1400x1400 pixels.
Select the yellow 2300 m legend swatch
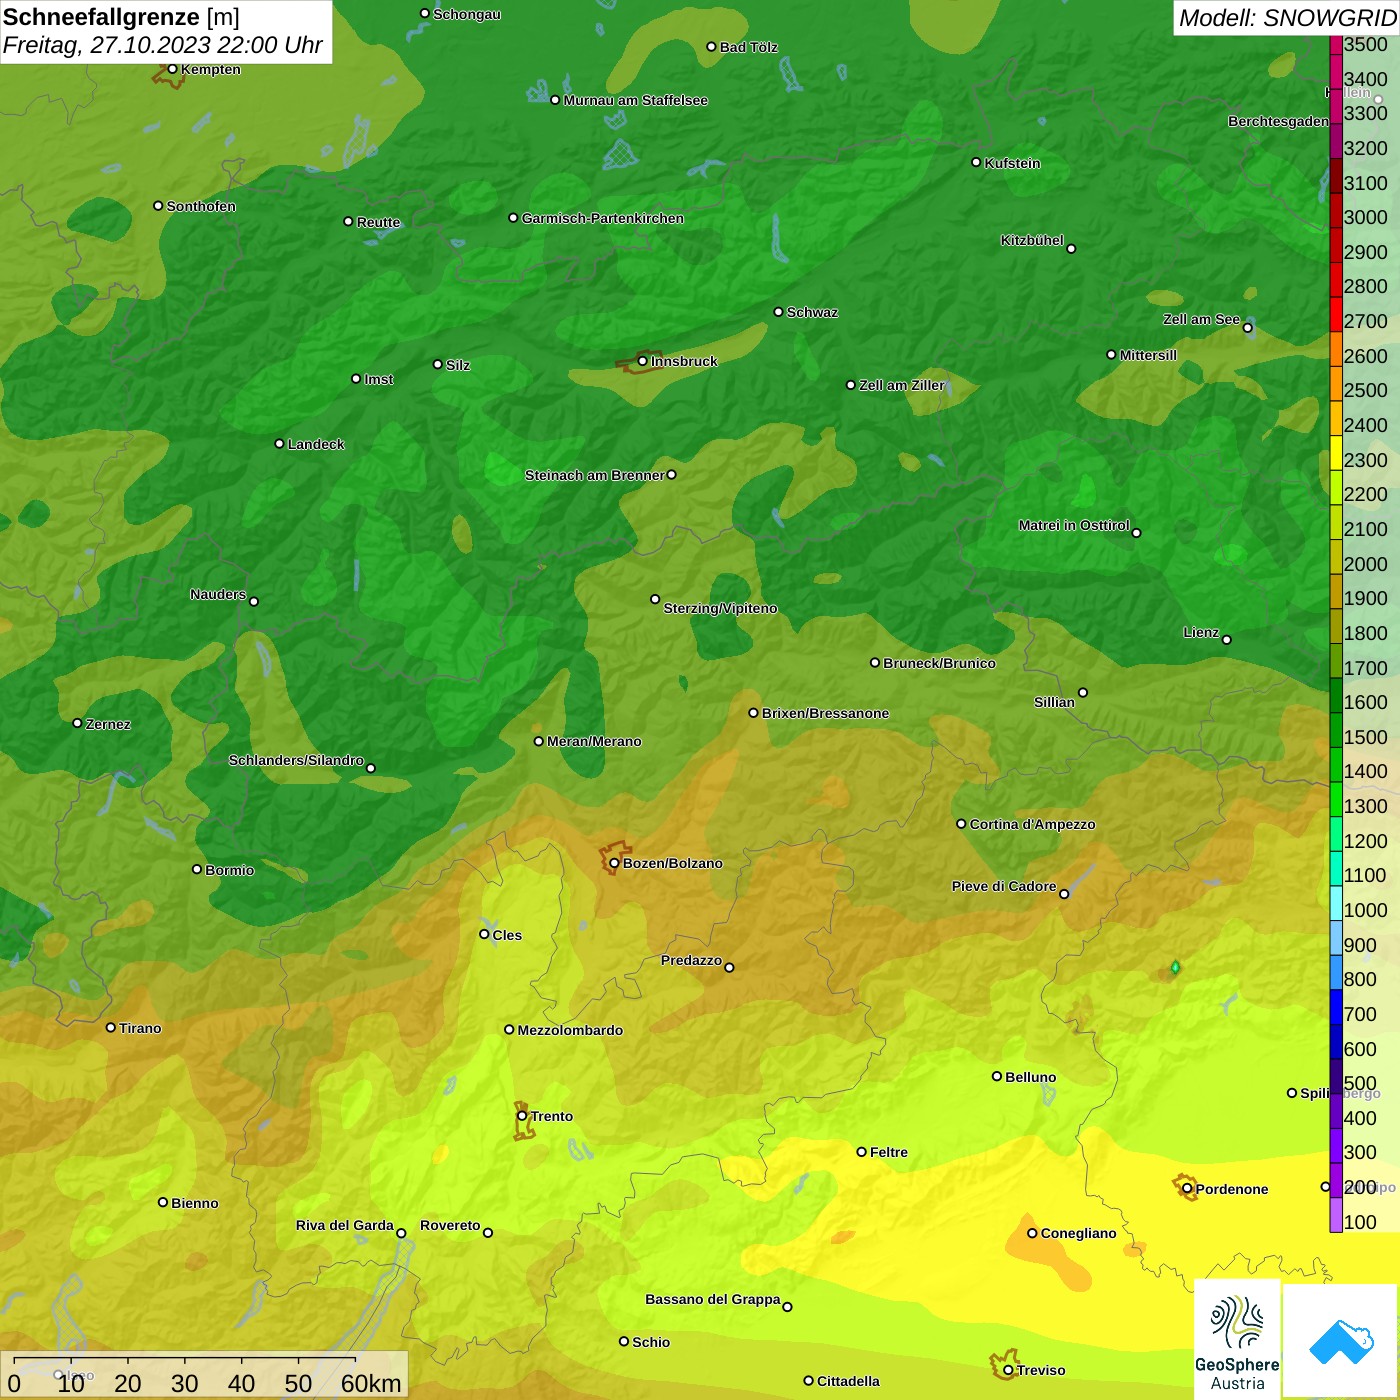coord(1336,453)
